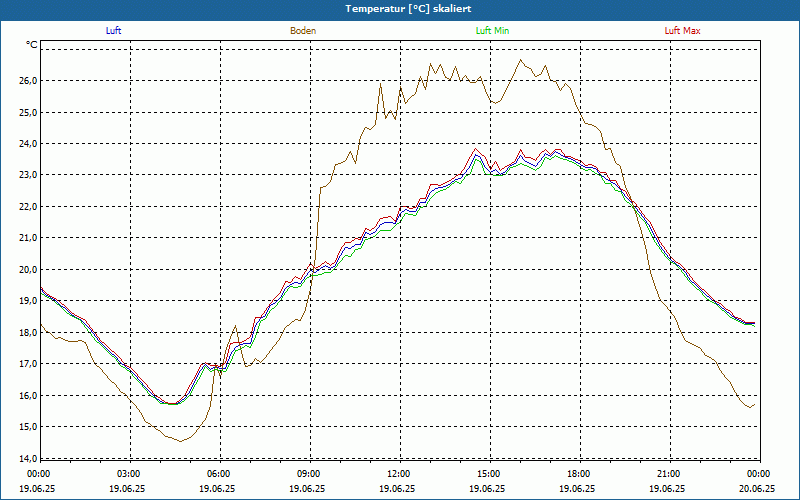Click the 23,0 y-axis value

click(29, 175)
